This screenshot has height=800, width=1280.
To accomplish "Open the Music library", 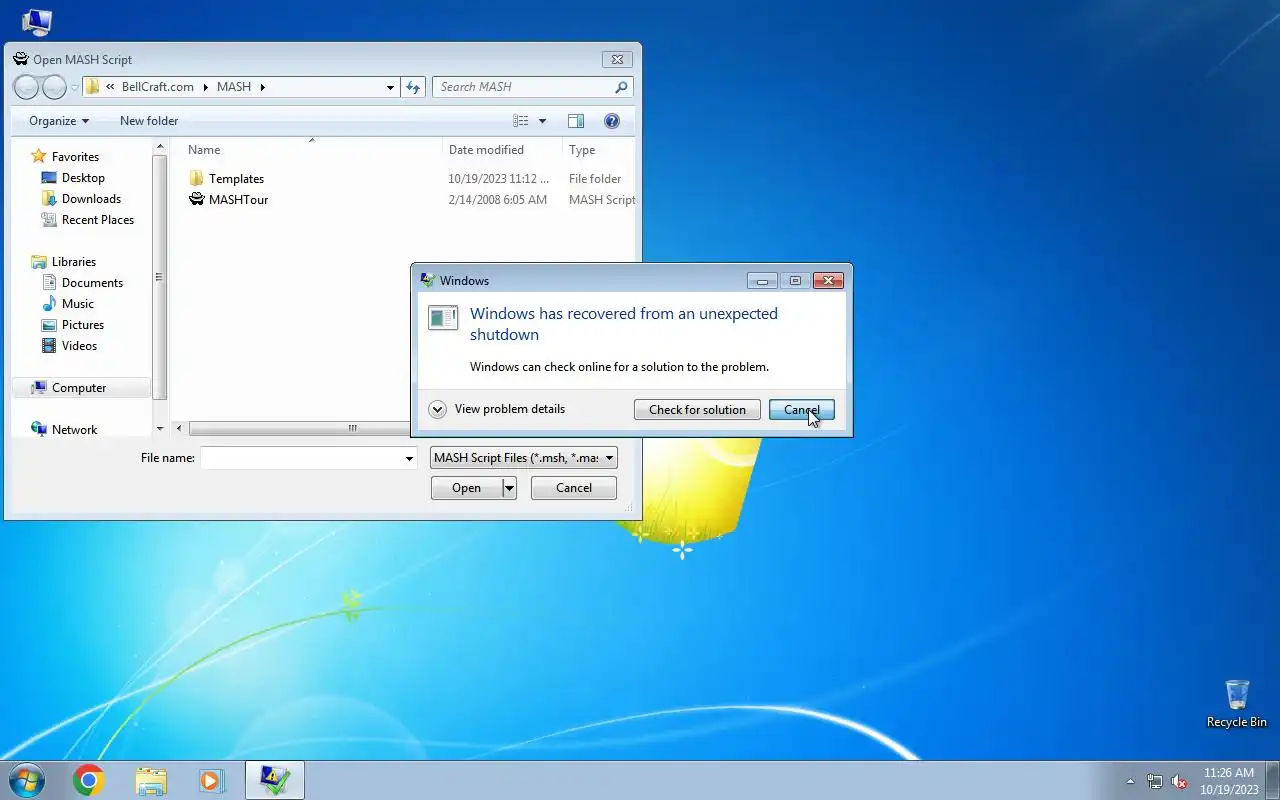I will [x=78, y=304].
